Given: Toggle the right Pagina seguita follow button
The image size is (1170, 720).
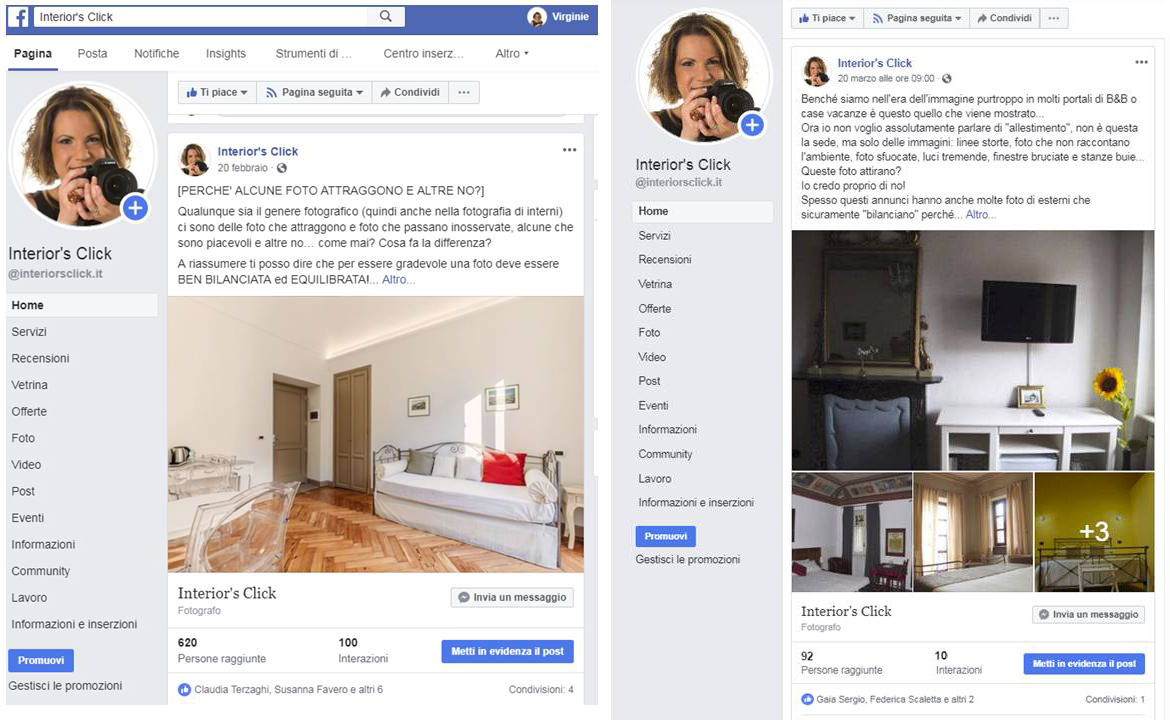Looking at the screenshot, I should pos(916,18).
